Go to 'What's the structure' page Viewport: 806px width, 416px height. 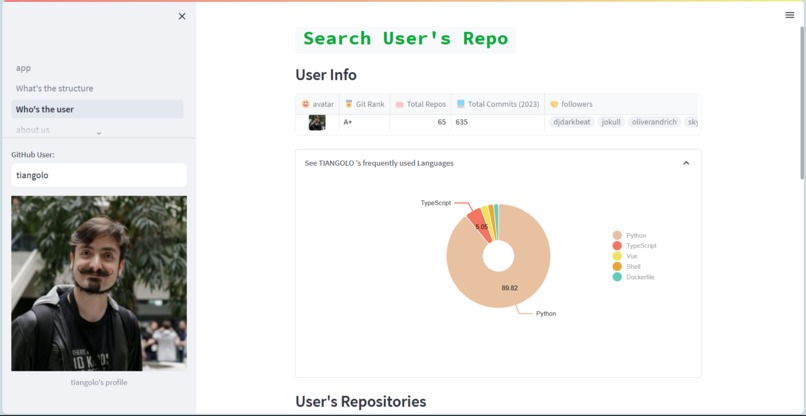[54, 88]
